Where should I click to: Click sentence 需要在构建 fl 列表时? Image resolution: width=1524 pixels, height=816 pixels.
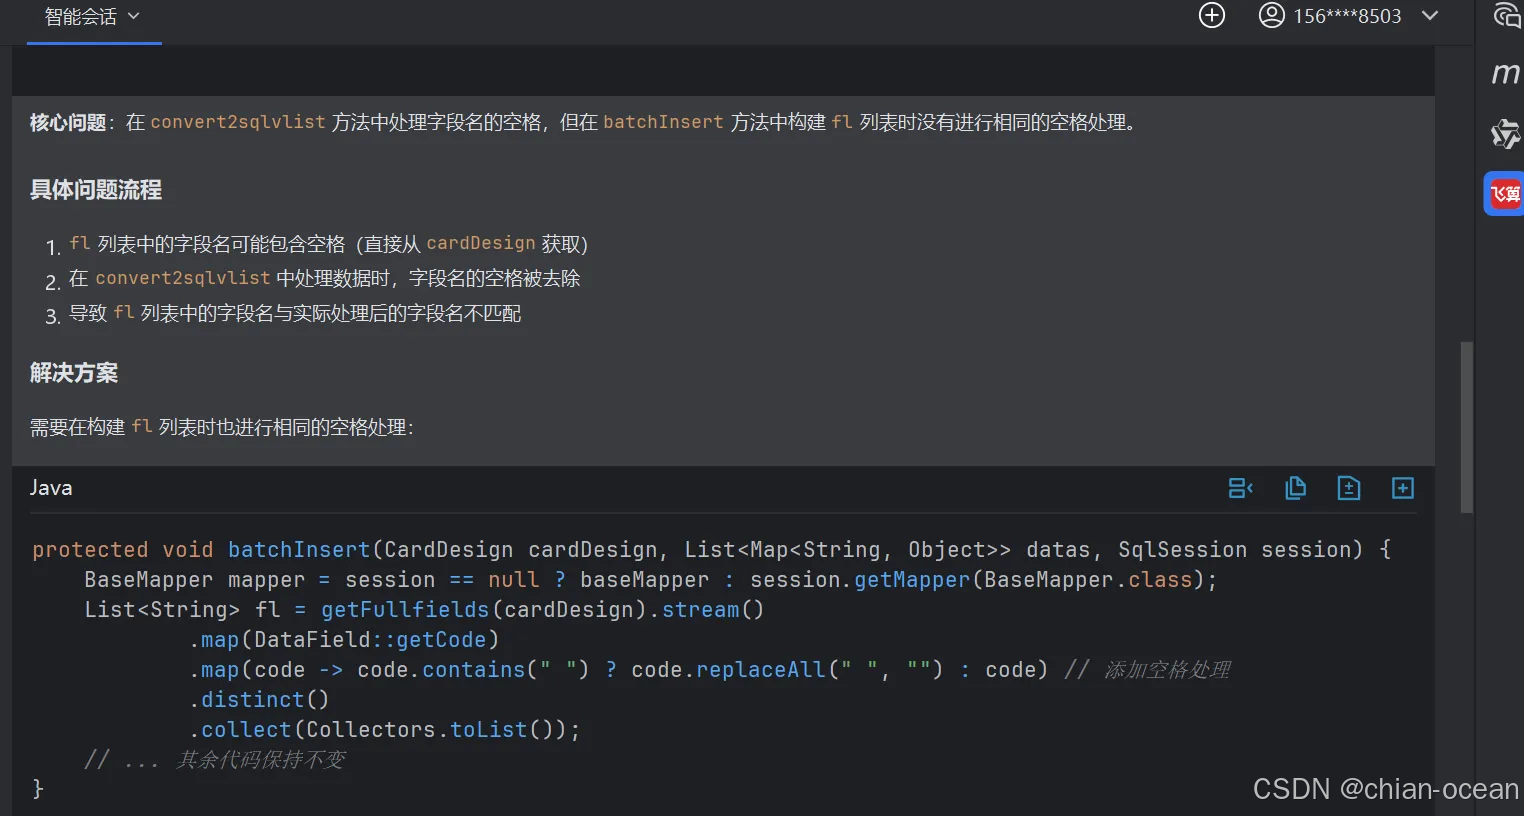point(222,427)
